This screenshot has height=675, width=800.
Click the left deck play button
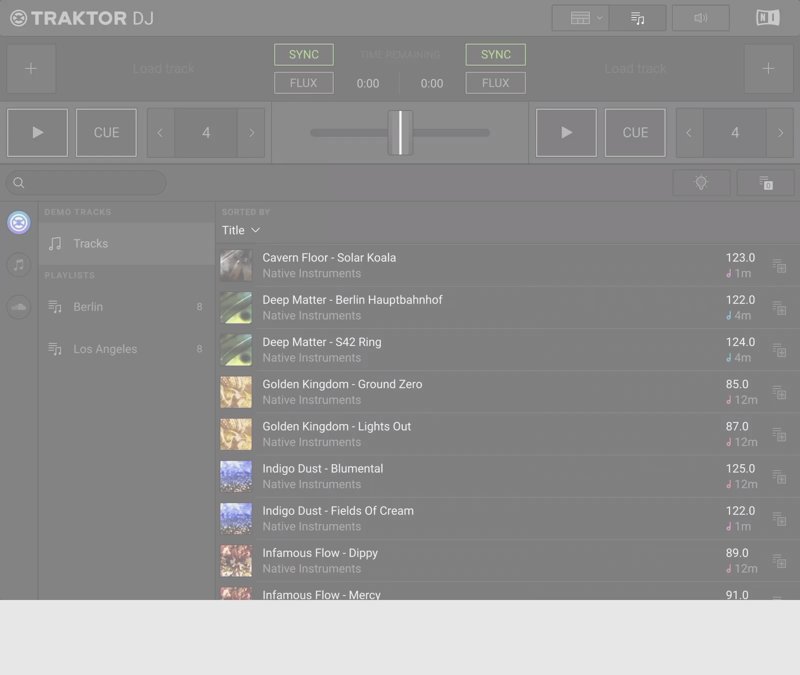(37, 133)
